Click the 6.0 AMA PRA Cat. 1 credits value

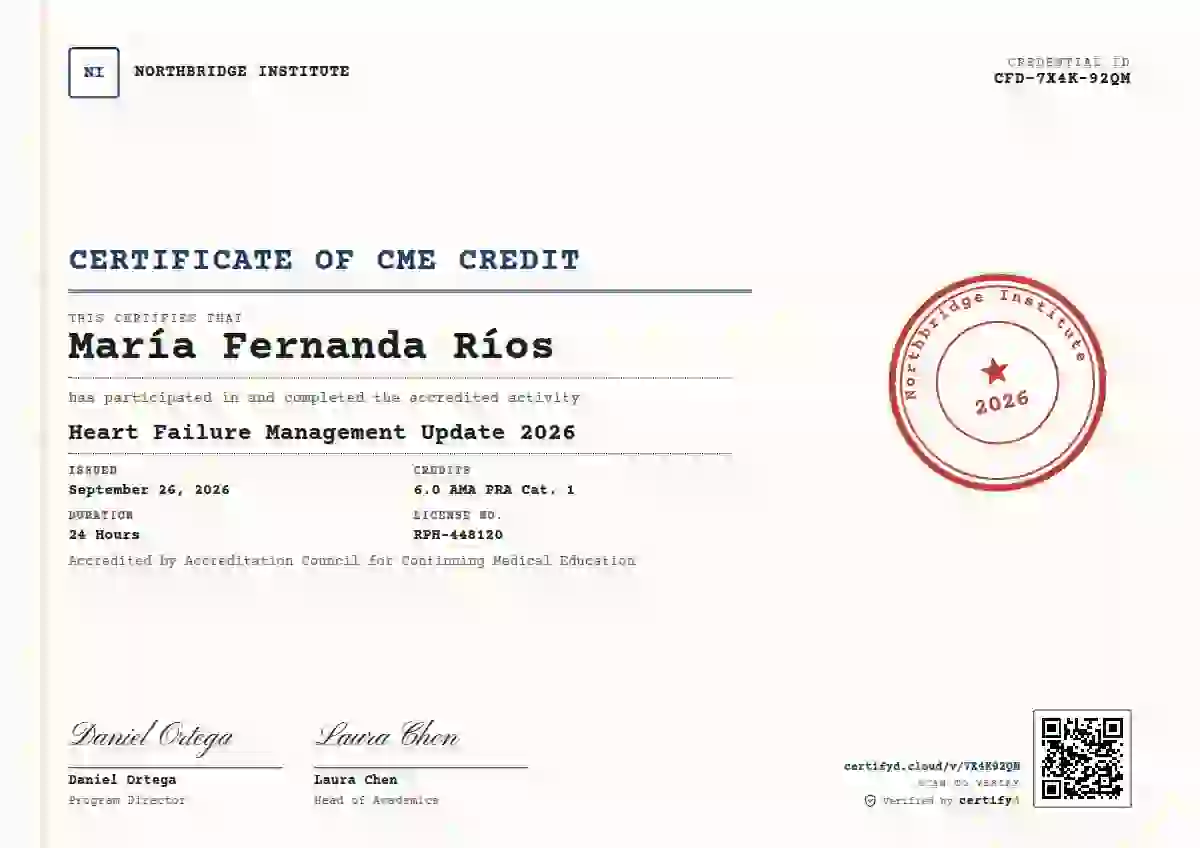coord(494,490)
